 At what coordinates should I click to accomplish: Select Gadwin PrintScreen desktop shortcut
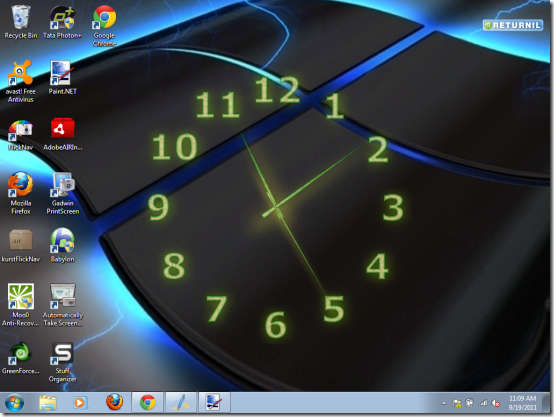63,193
